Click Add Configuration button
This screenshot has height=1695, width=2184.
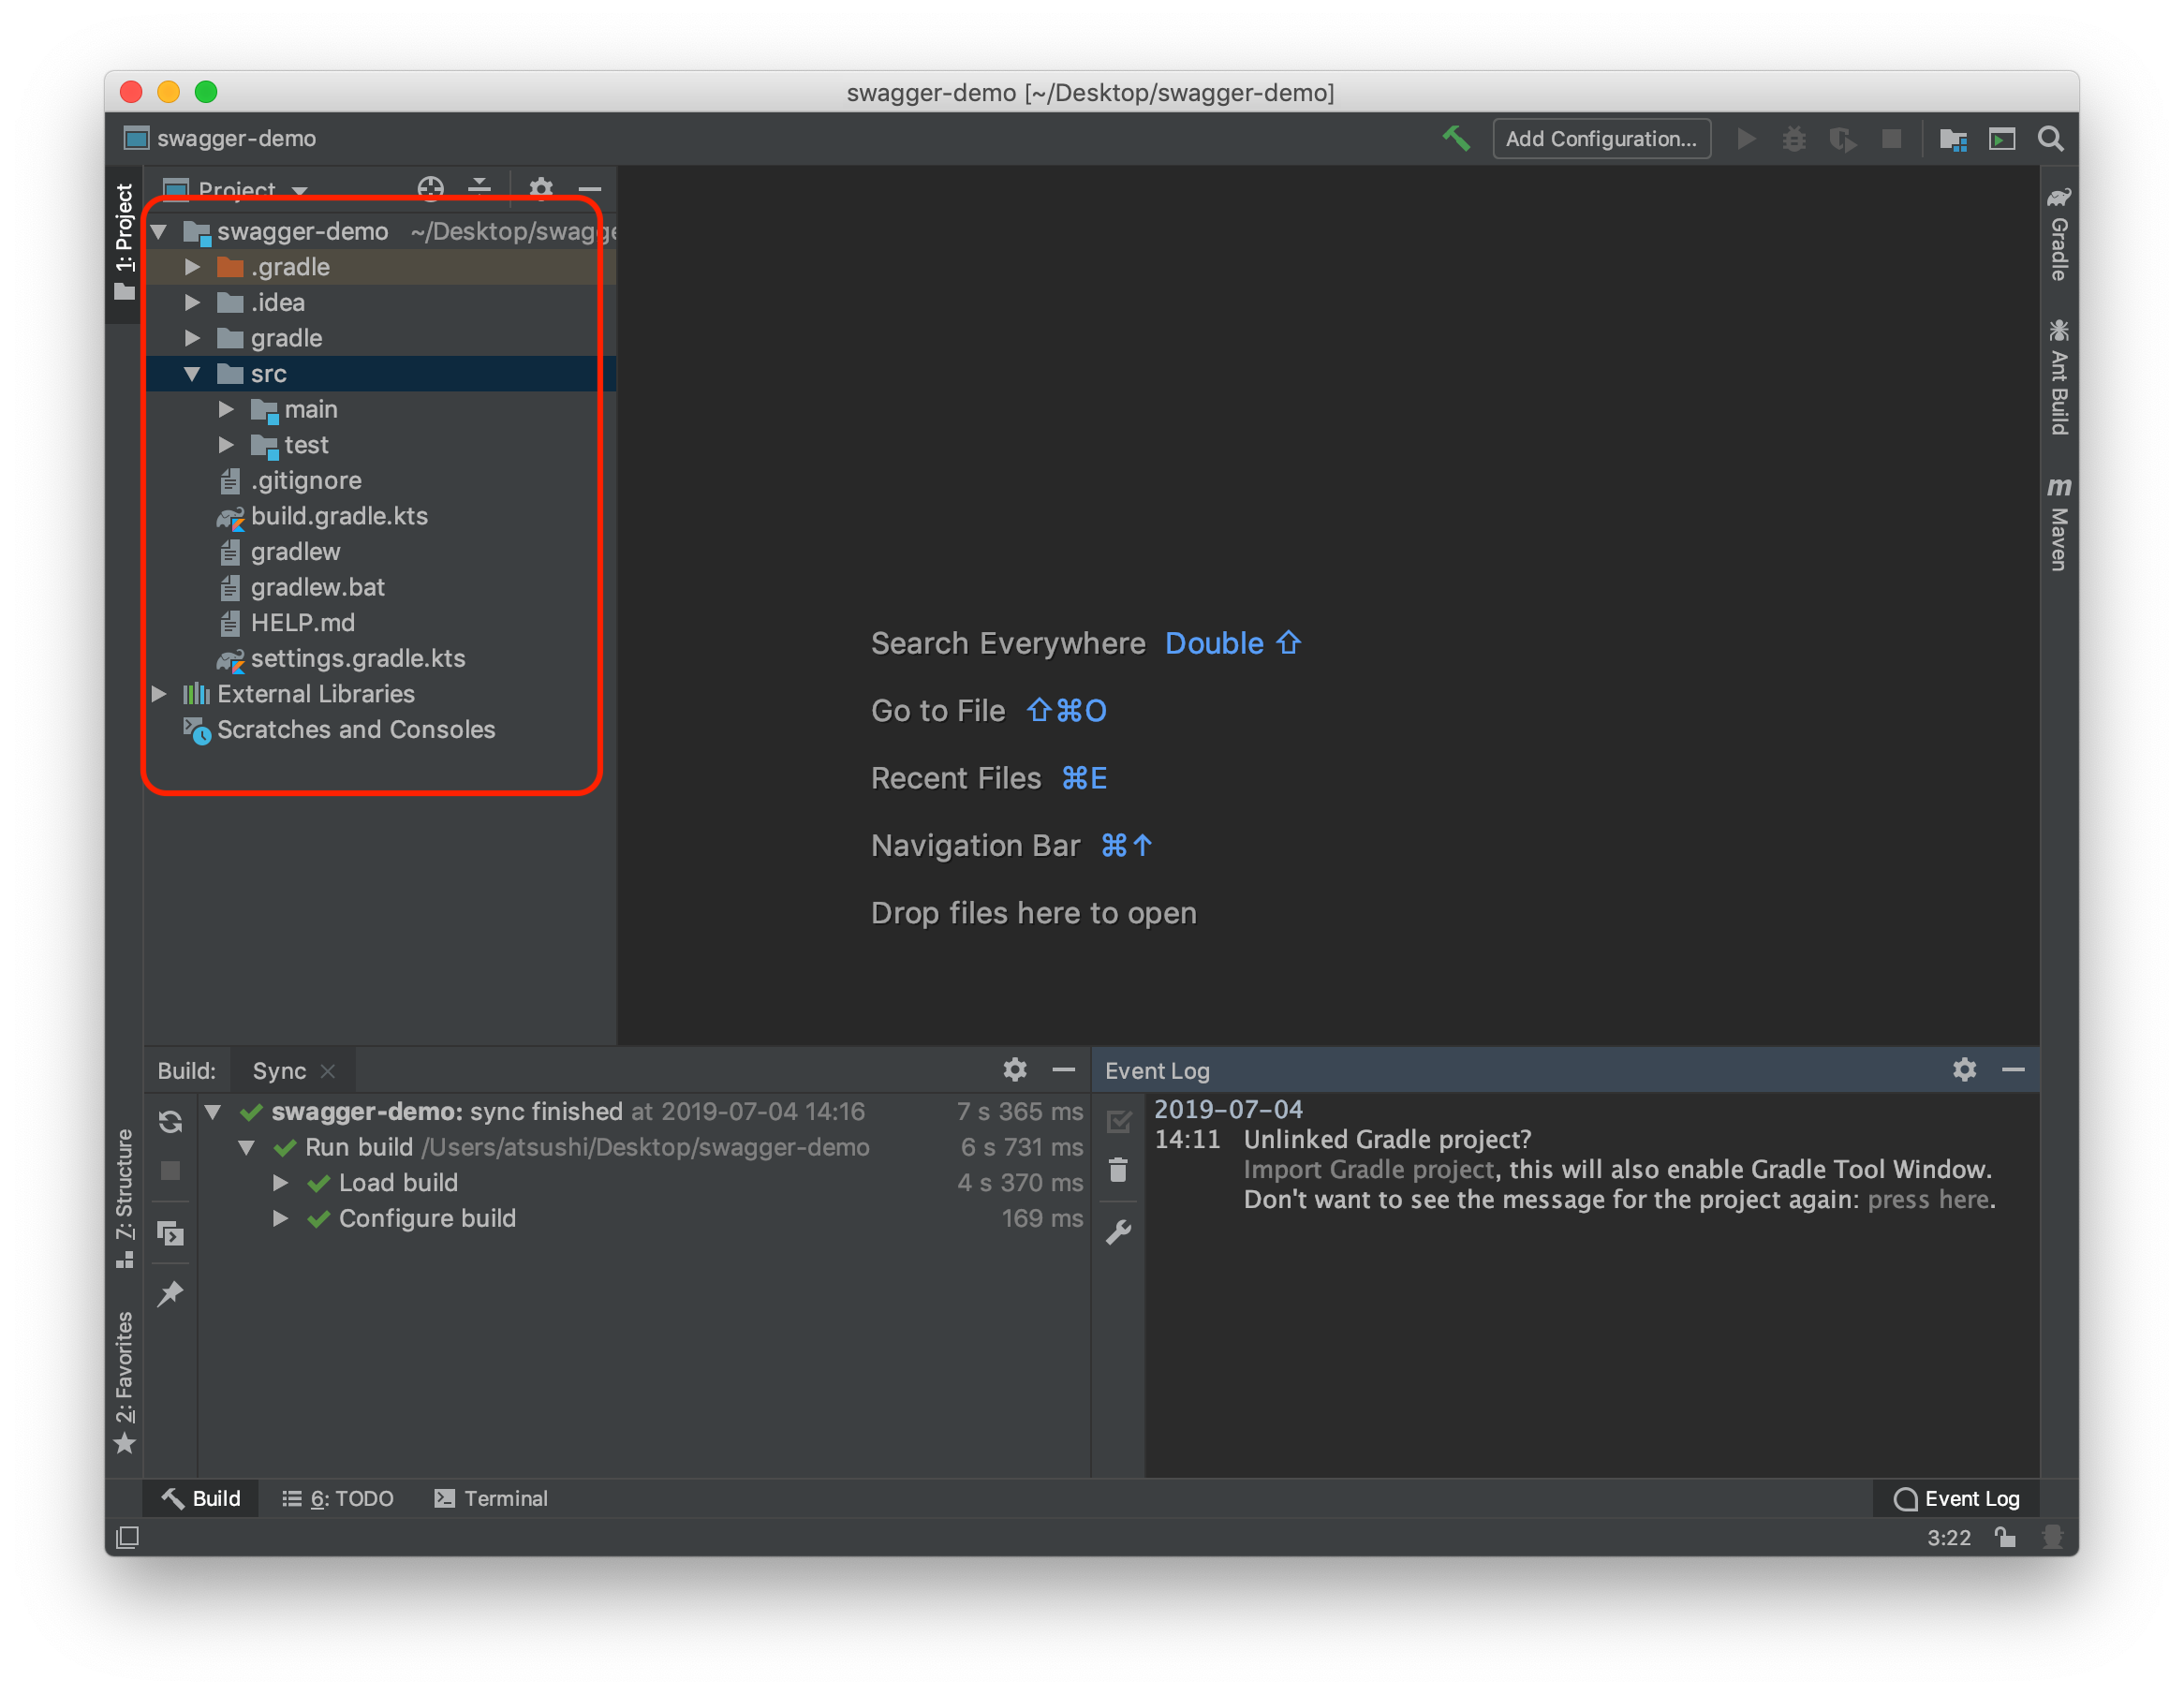[x=1600, y=139]
